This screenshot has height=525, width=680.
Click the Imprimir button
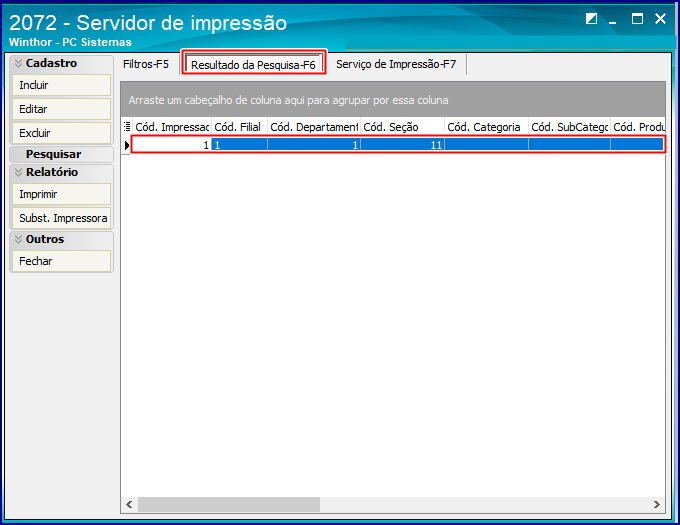(x=61, y=194)
